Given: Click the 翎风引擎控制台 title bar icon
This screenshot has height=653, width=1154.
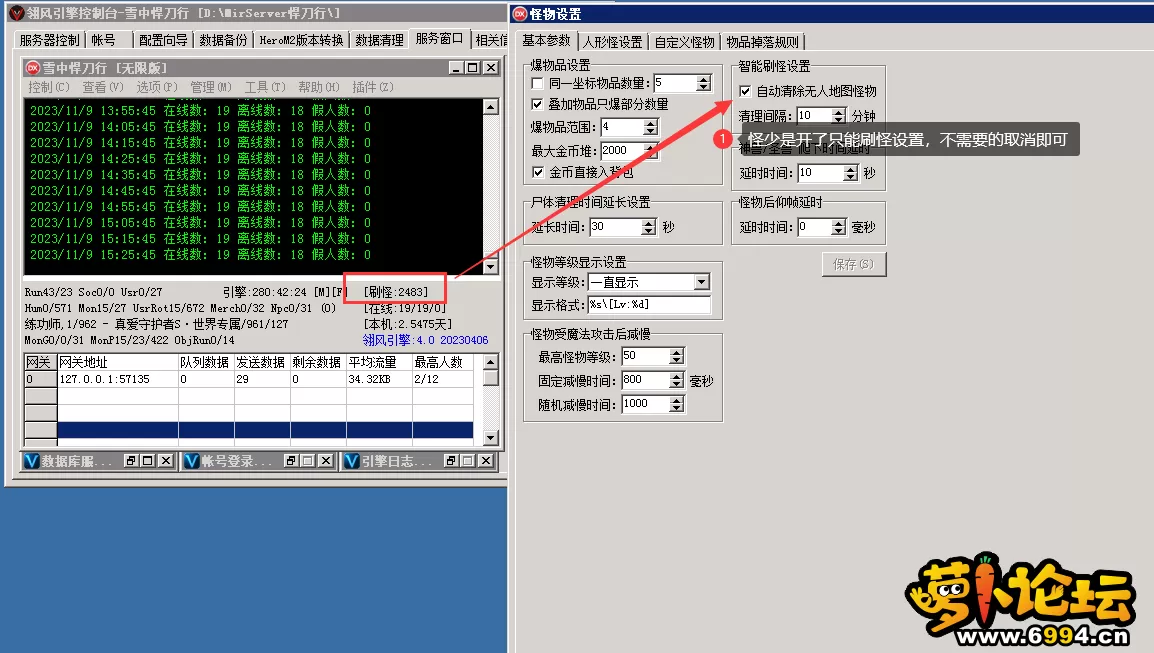Looking at the screenshot, I should pos(16,13).
